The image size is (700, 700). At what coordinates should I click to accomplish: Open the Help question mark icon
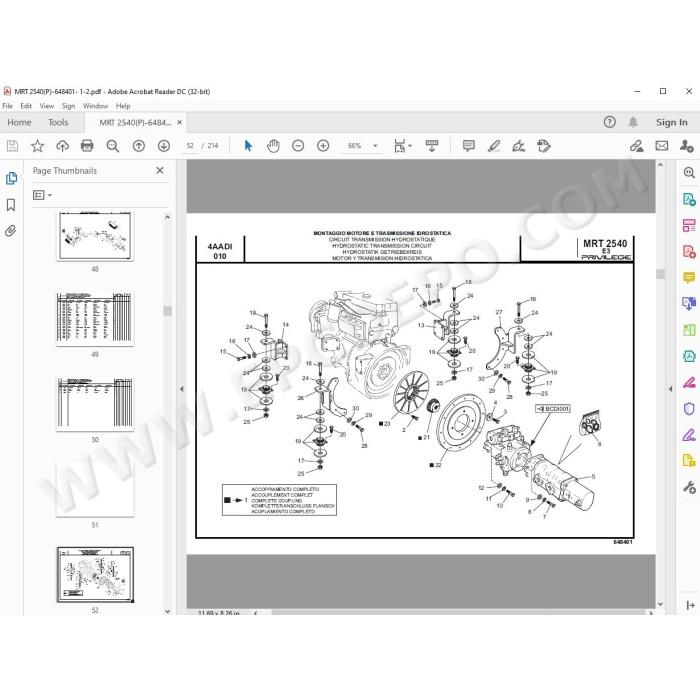[609, 122]
